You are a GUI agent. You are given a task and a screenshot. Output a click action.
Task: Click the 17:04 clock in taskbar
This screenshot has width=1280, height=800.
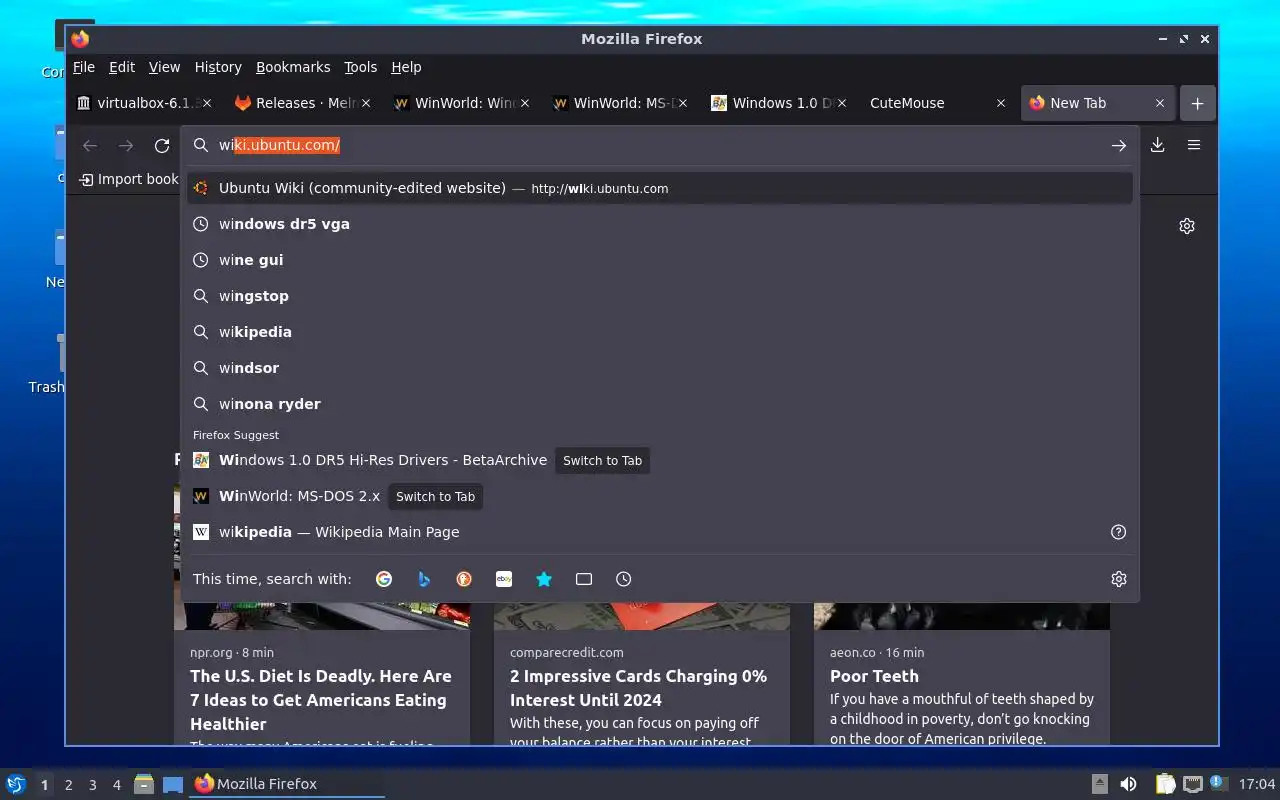1257,784
